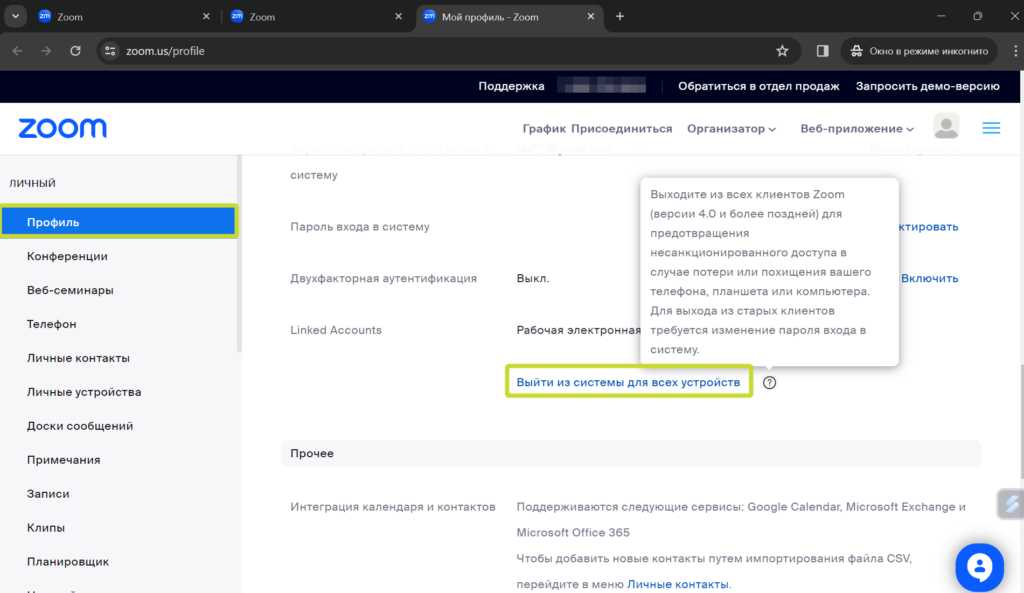Click the Двухфакторная аутентификация label
Screen dimensions: 1024x593
click(x=383, y=278)
